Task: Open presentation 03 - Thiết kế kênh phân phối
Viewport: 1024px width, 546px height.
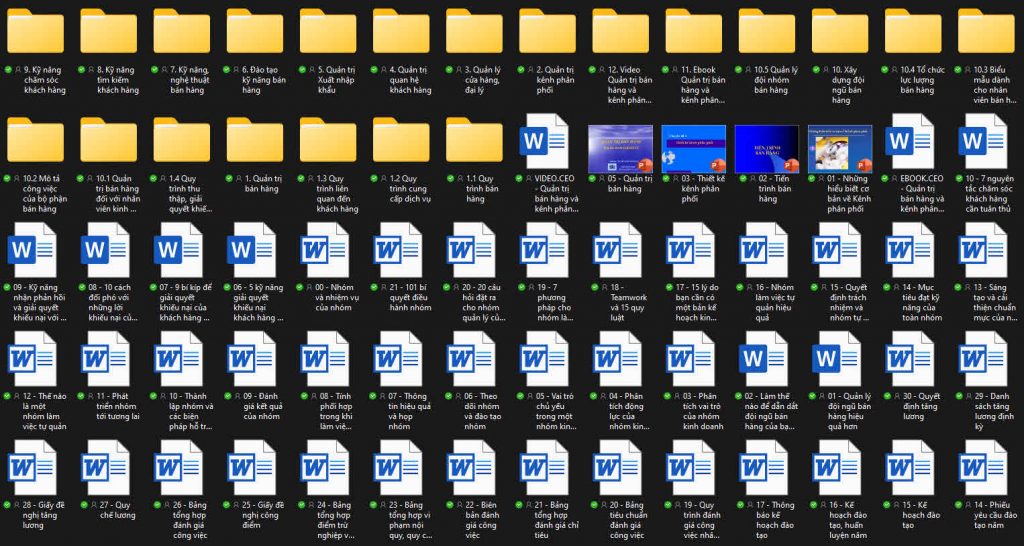Action: coord(693,148)
